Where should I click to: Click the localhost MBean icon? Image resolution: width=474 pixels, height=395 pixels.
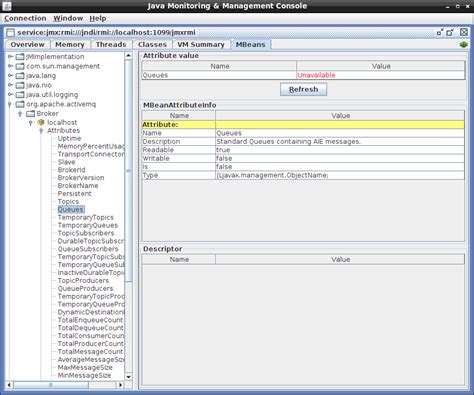(x=41, y=122)
